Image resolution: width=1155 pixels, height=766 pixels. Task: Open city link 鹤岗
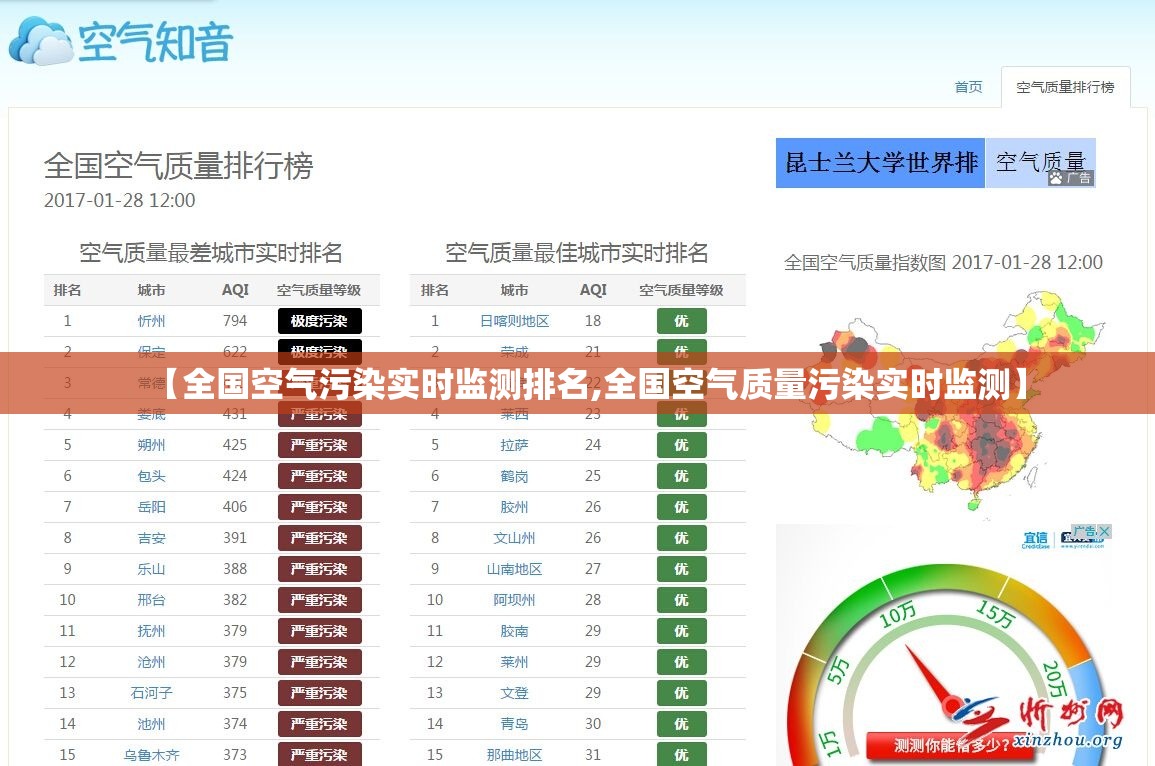point(514,476)
